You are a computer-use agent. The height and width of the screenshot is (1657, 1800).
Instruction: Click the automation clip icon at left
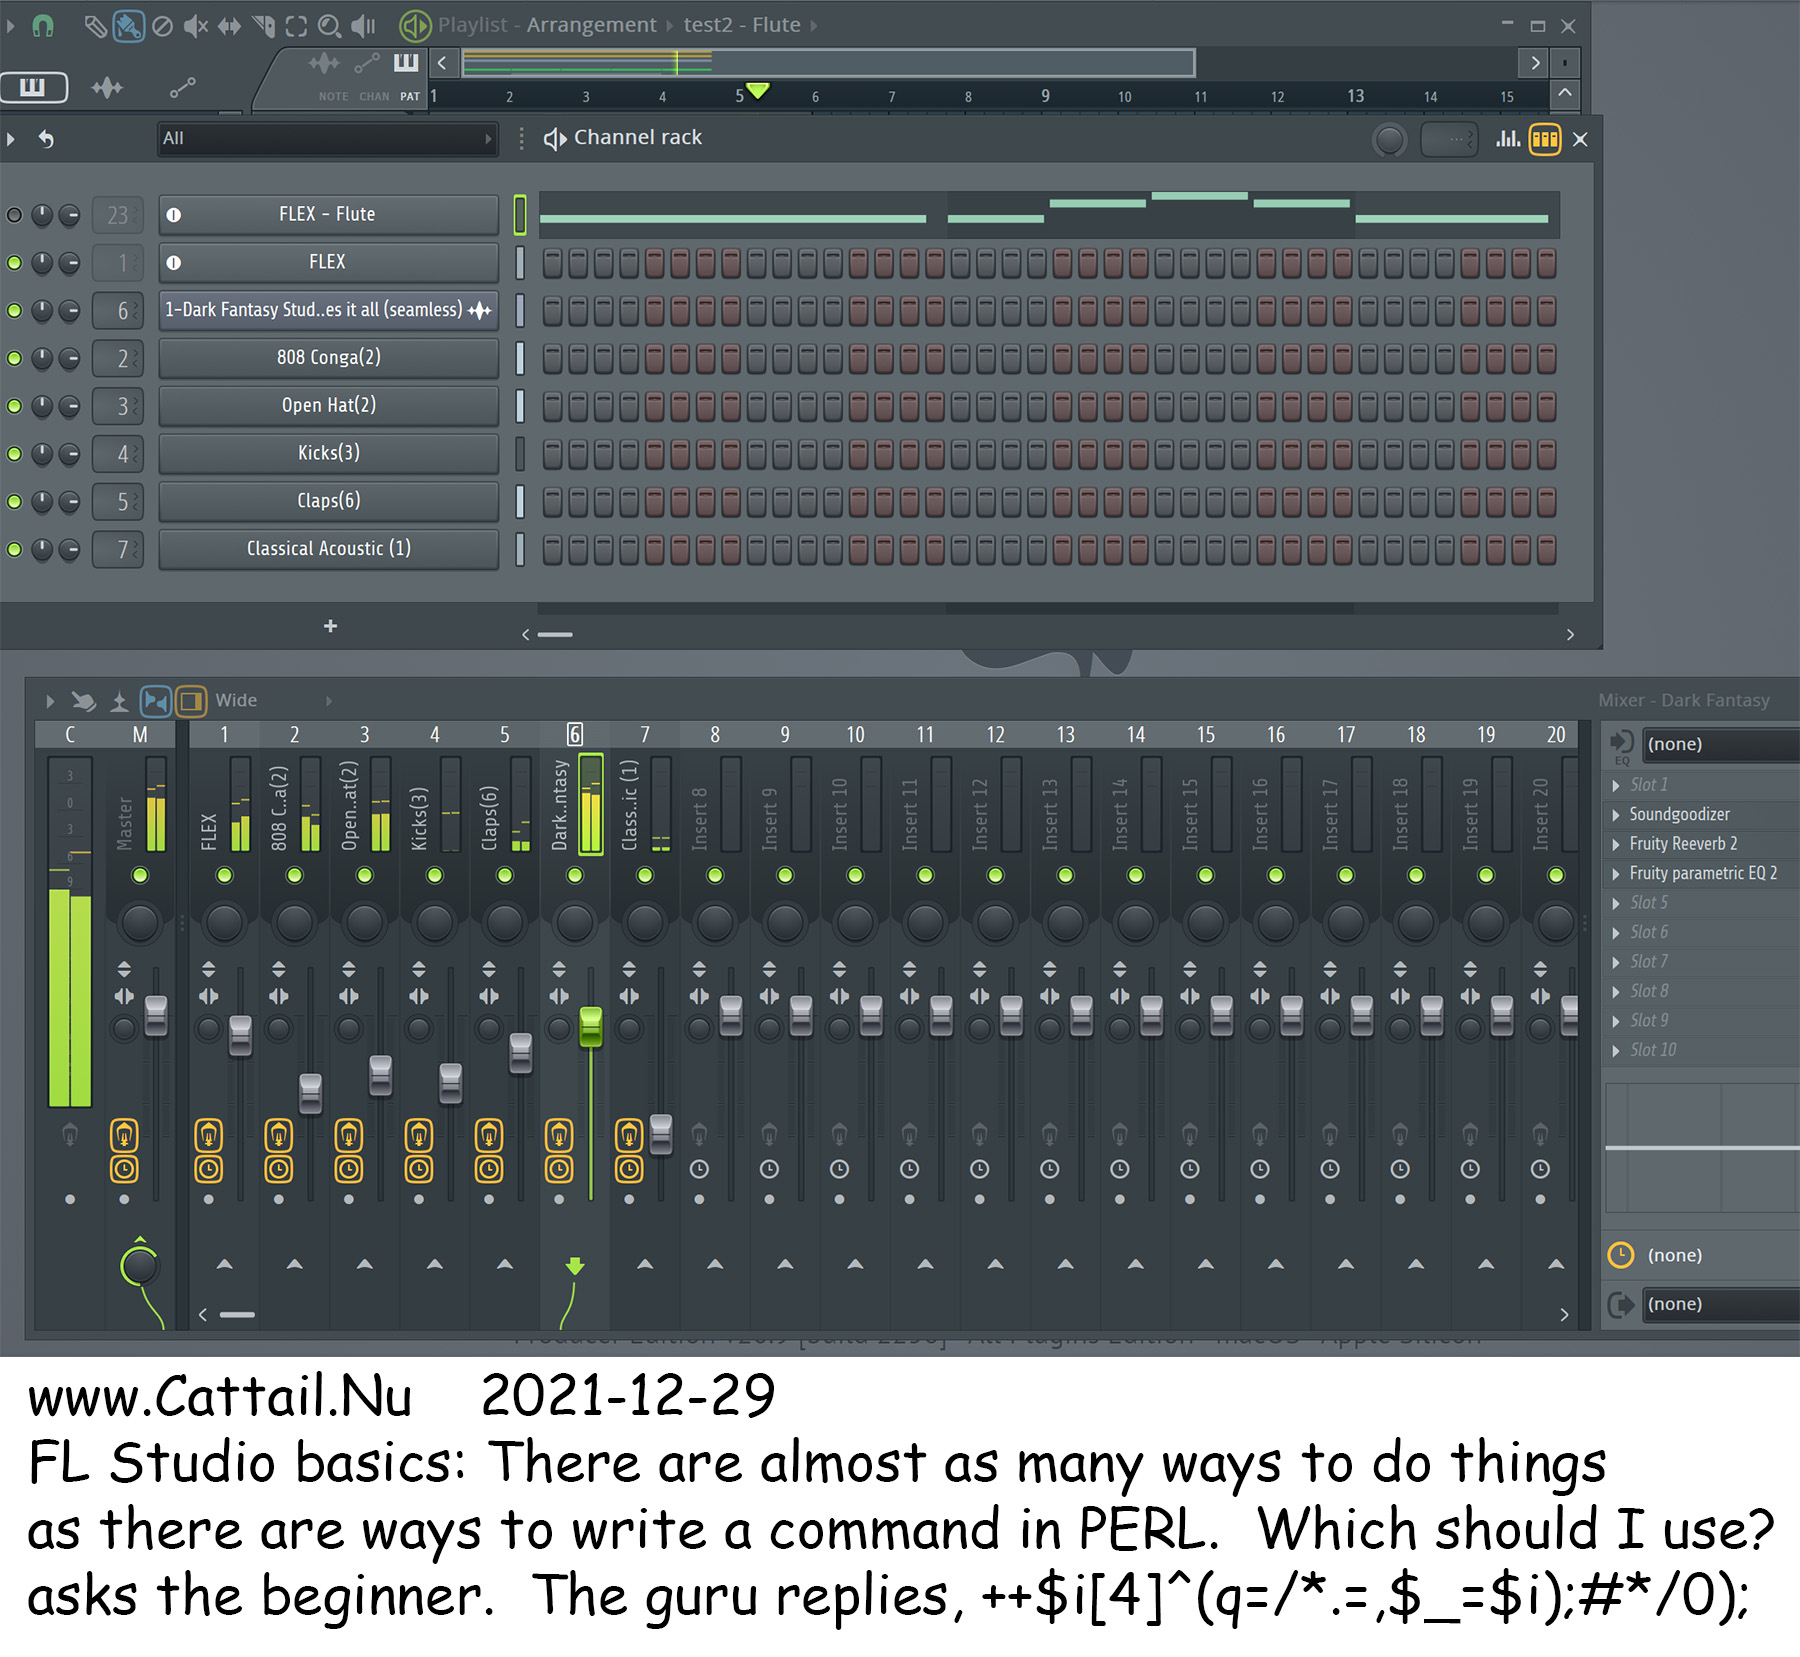click(182, 88)
